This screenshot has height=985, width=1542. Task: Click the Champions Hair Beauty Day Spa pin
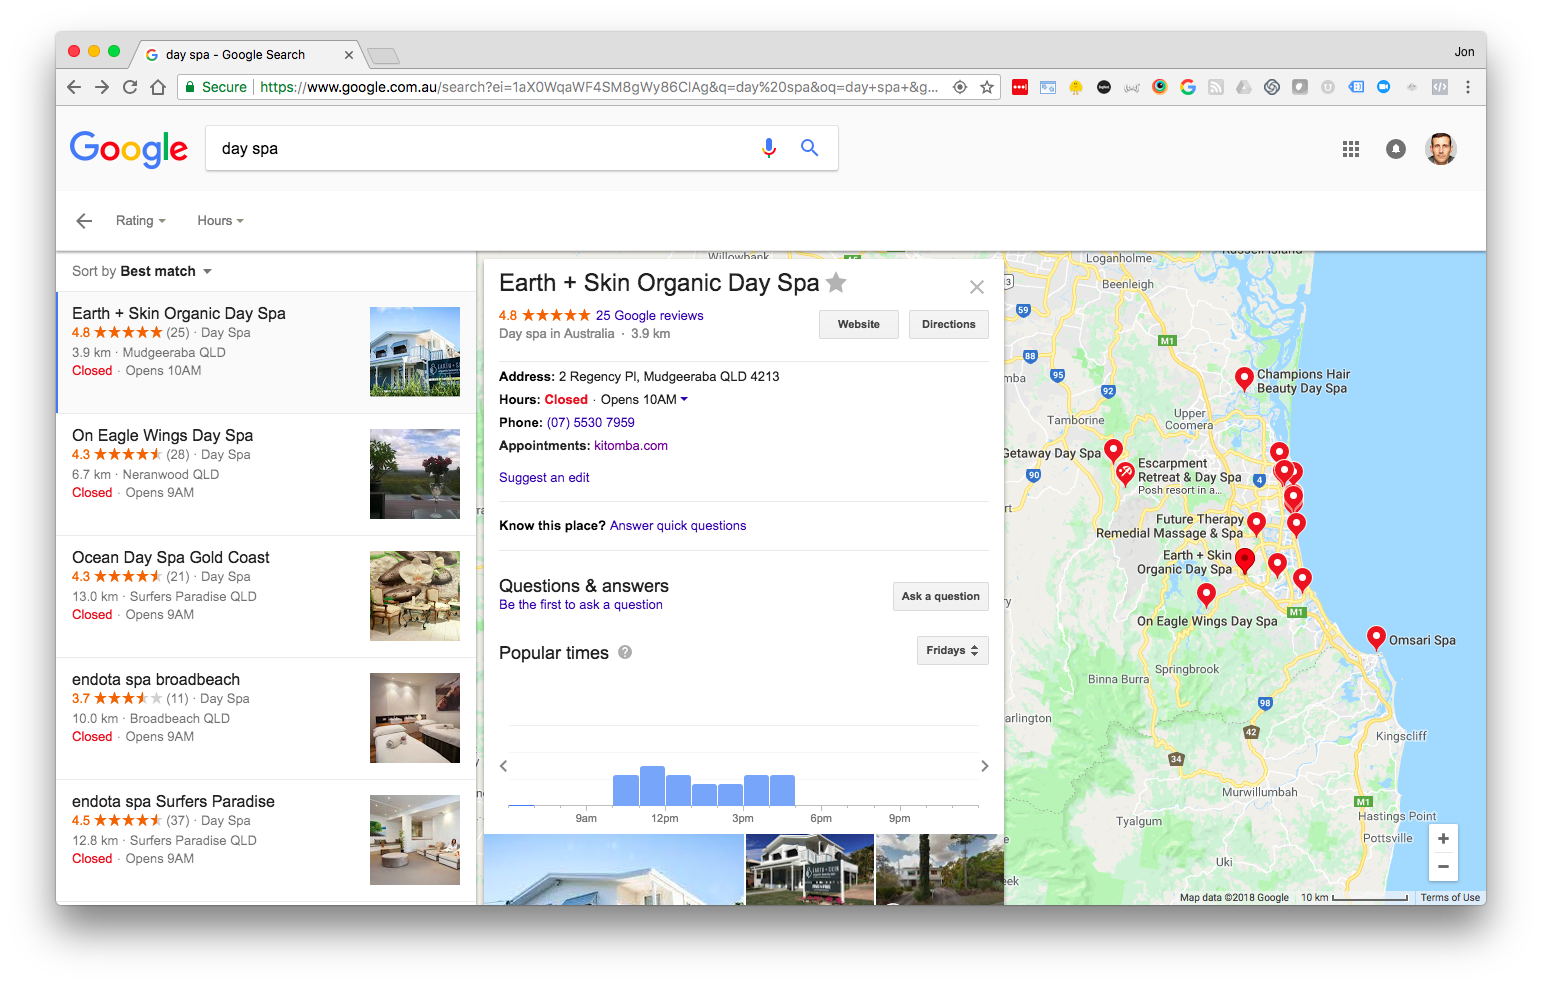point(1244,379)
